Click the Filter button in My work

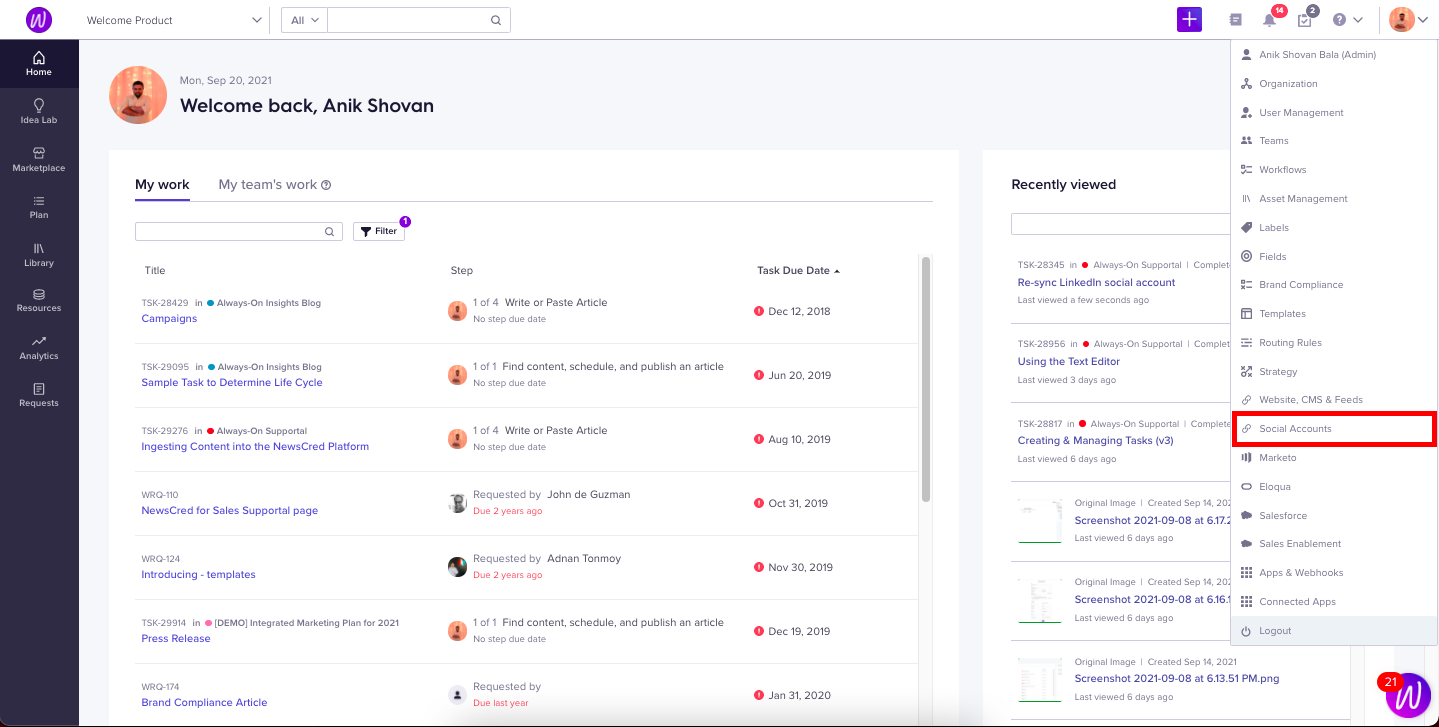click(x=379, y=231)
